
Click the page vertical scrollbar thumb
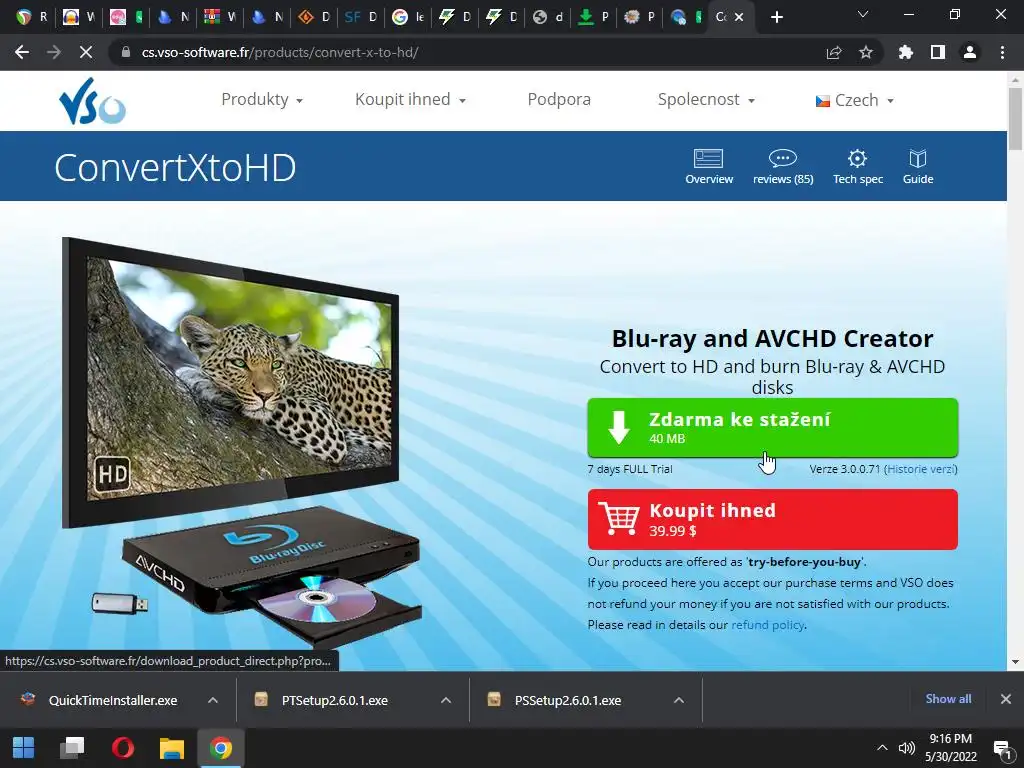coord(1015,118)
